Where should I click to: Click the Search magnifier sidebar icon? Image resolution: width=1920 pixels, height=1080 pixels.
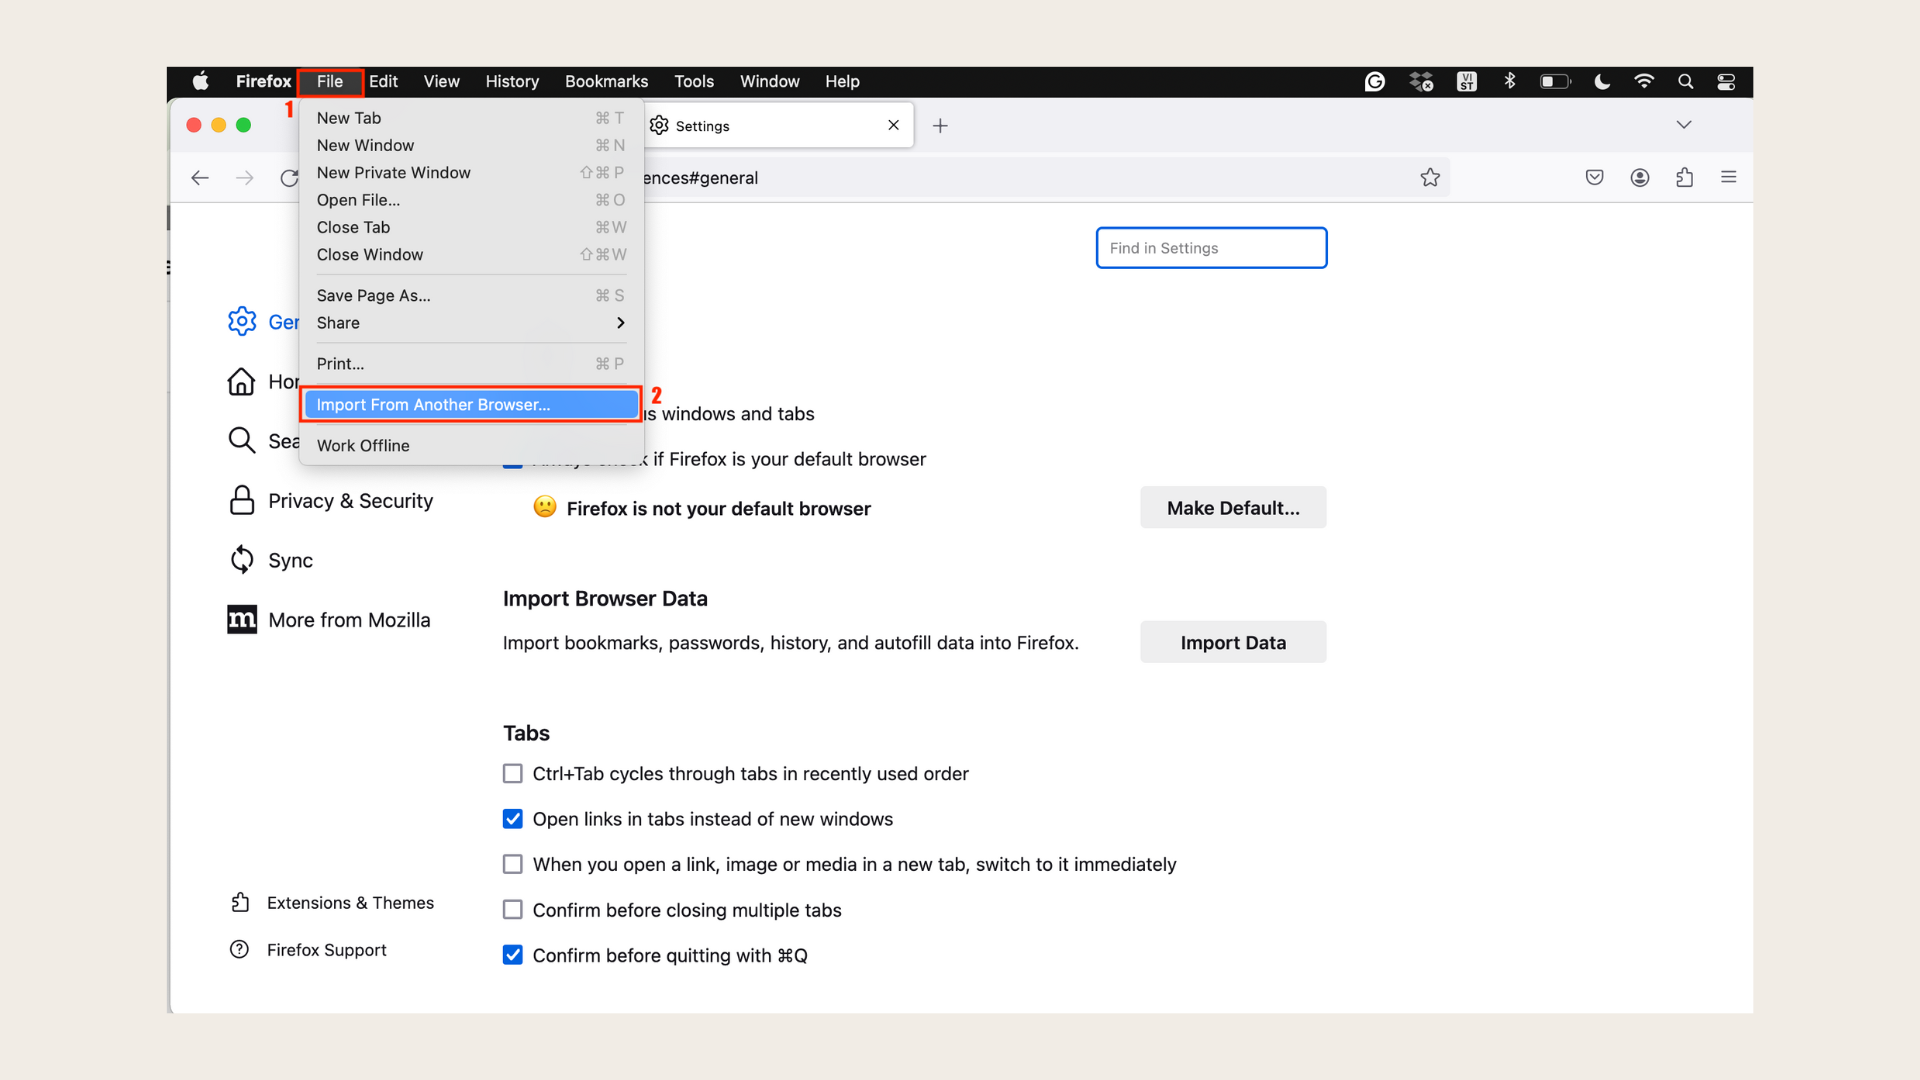pos(241,441)
